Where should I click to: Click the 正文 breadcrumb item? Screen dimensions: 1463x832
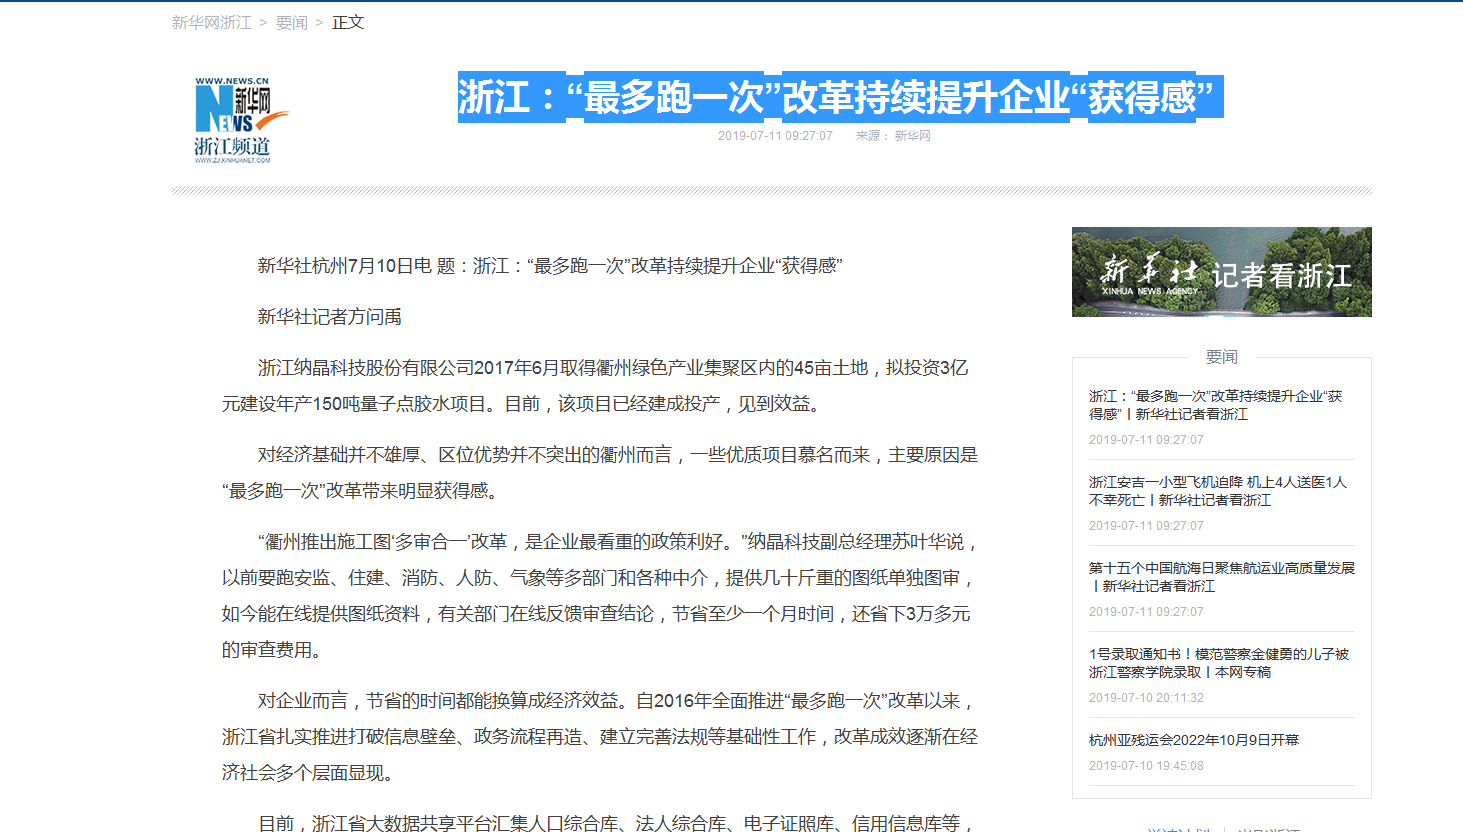(348, 22)
